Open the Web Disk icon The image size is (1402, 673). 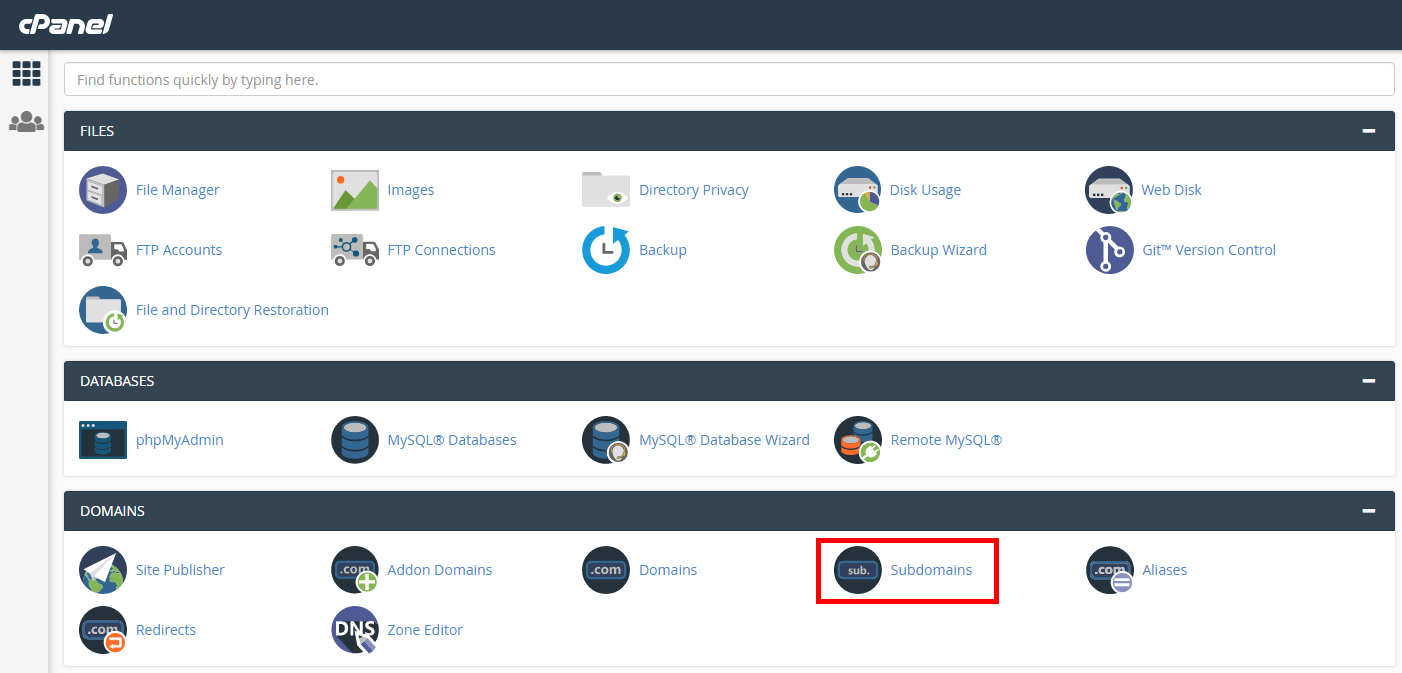[x=1109, y=190]
